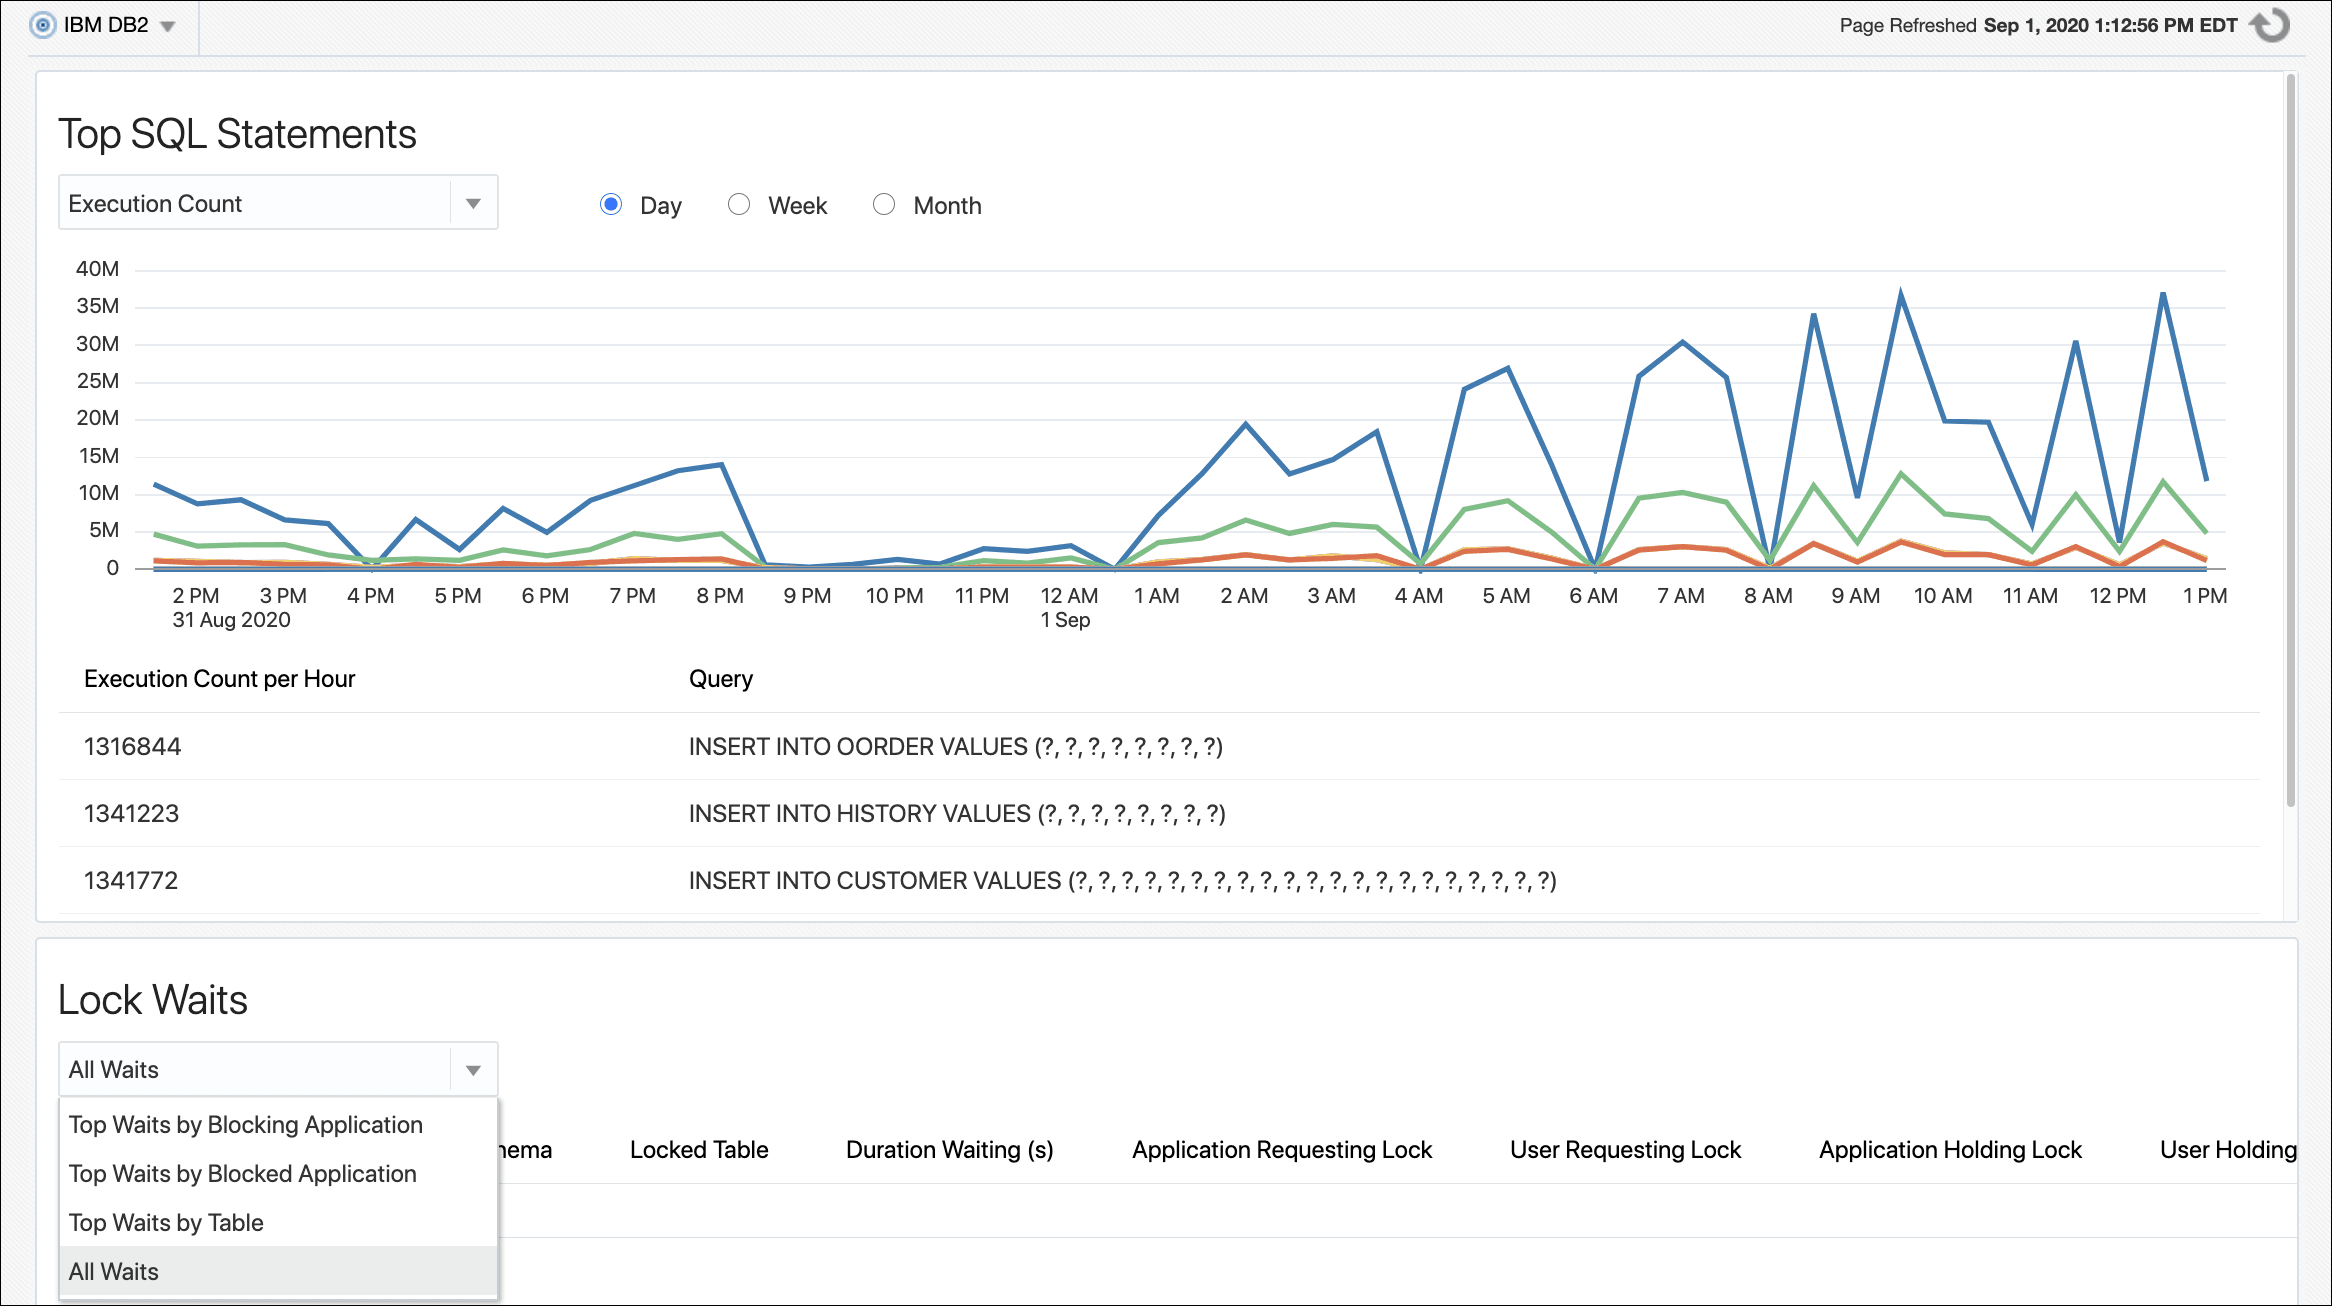Image resolution: width=2332 pixels, height=1306 pixels.
Task: Sort by Duration Waiting (s) column header
Action: click(949, 1149)
